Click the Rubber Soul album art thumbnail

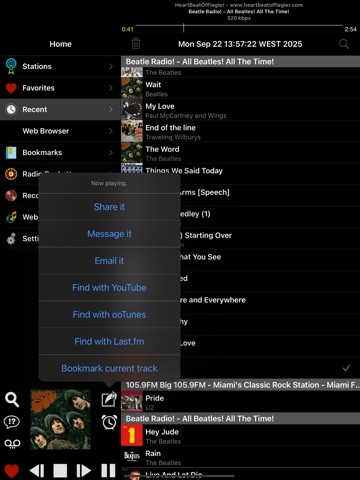[x=60, y=419]
